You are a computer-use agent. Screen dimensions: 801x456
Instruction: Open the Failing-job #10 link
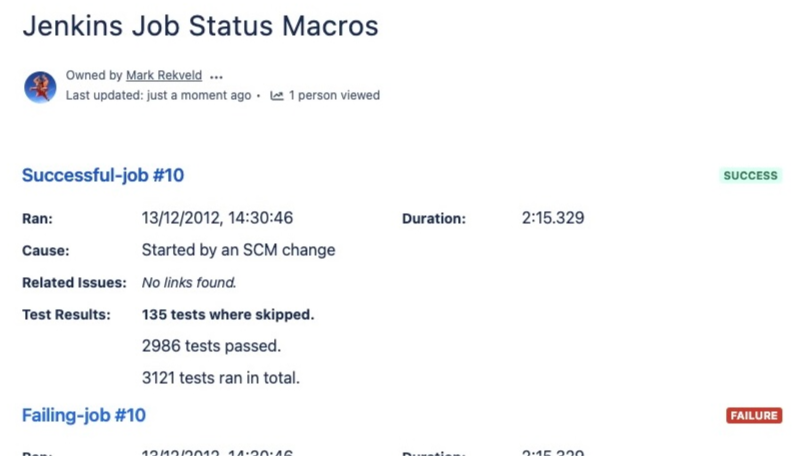click(x=84, y=415)
